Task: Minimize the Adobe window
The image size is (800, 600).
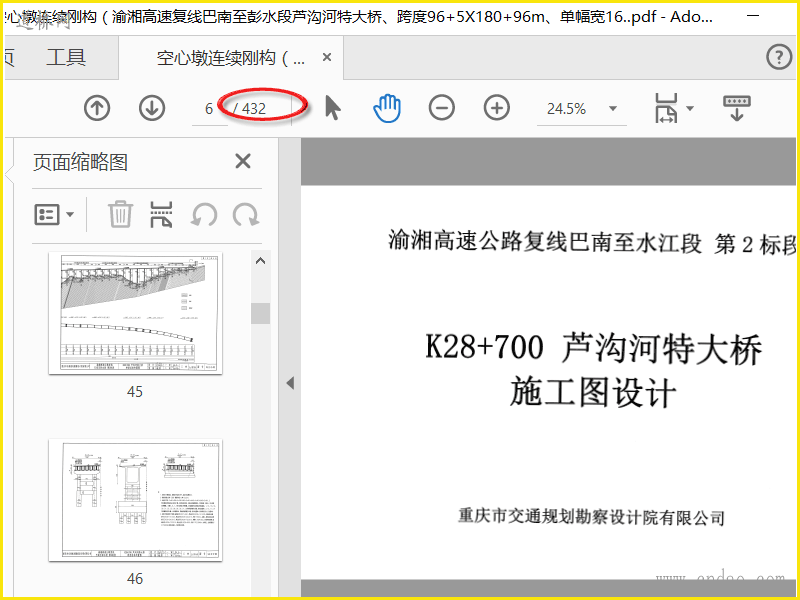Action: pyautogui.click(x=753, y=16)
